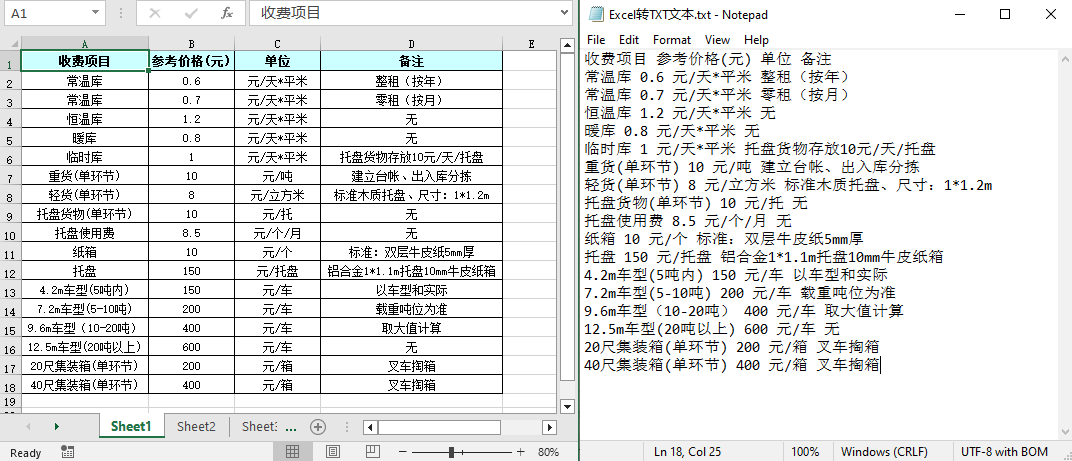Viewport: 1072px width, 461px height.
Task: Select column C header
Action: [x=278, y=44]
